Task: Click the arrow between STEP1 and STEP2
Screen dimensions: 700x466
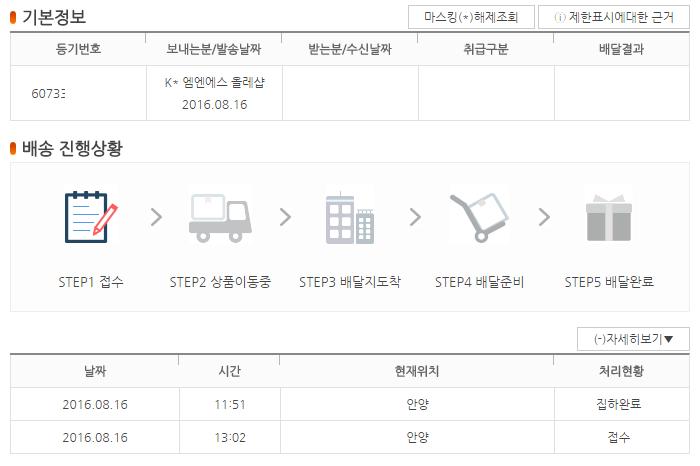Action: 155,217
